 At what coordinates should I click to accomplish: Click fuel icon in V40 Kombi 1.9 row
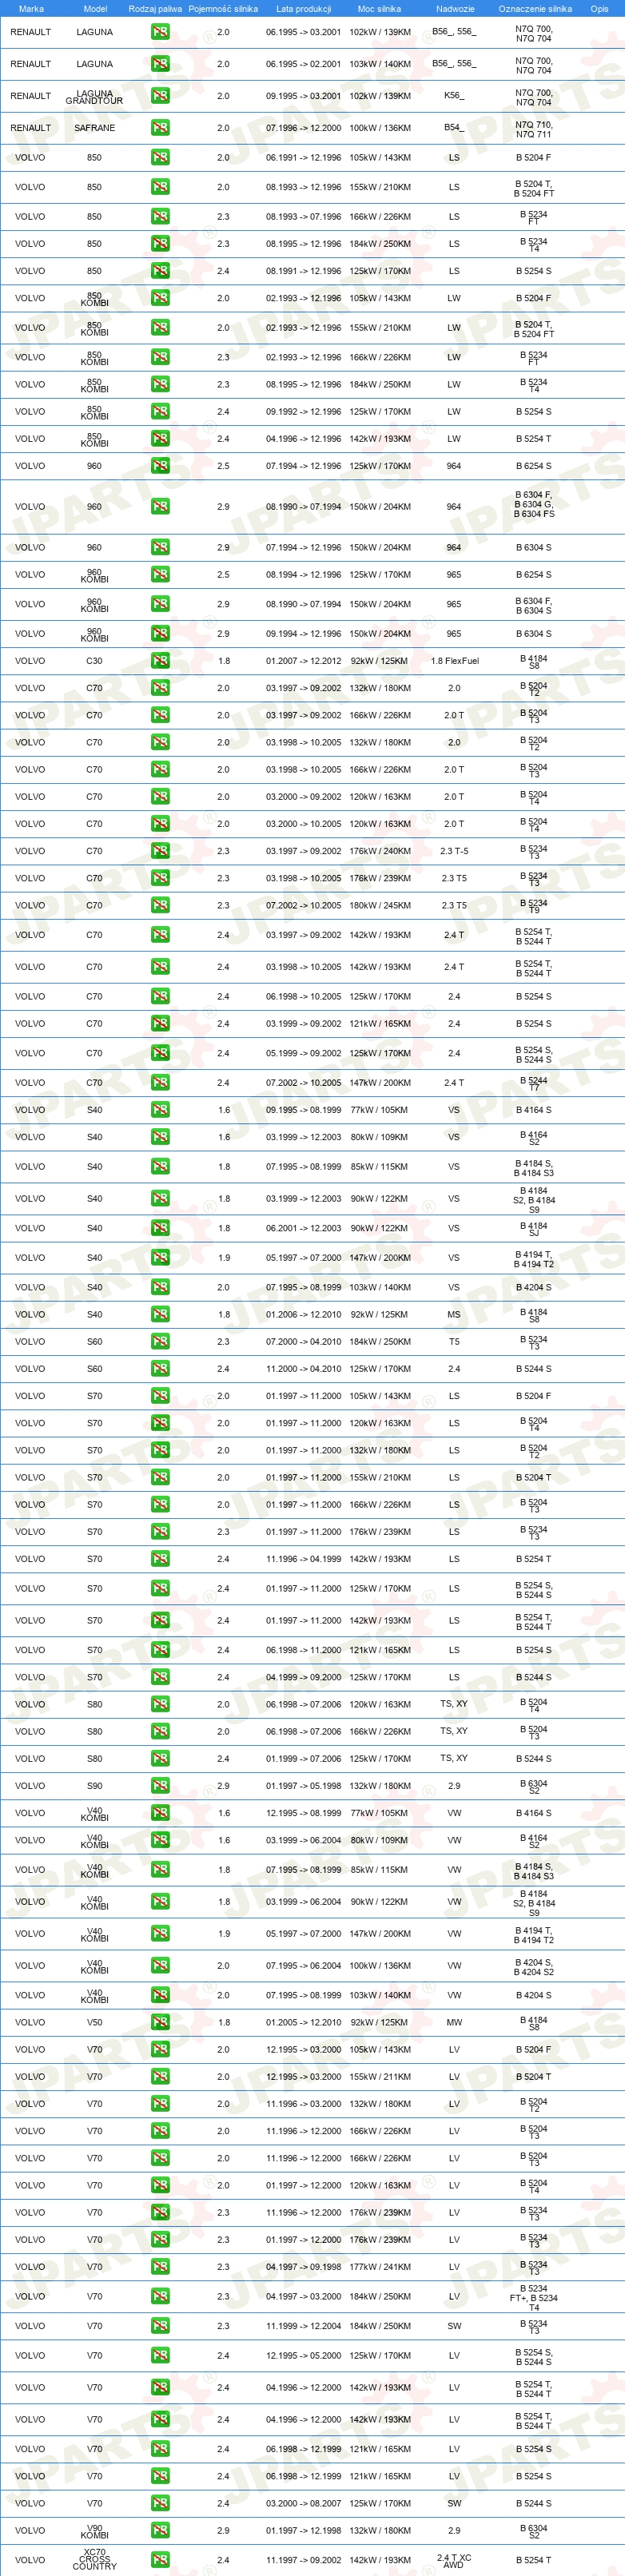point(160,1934)
